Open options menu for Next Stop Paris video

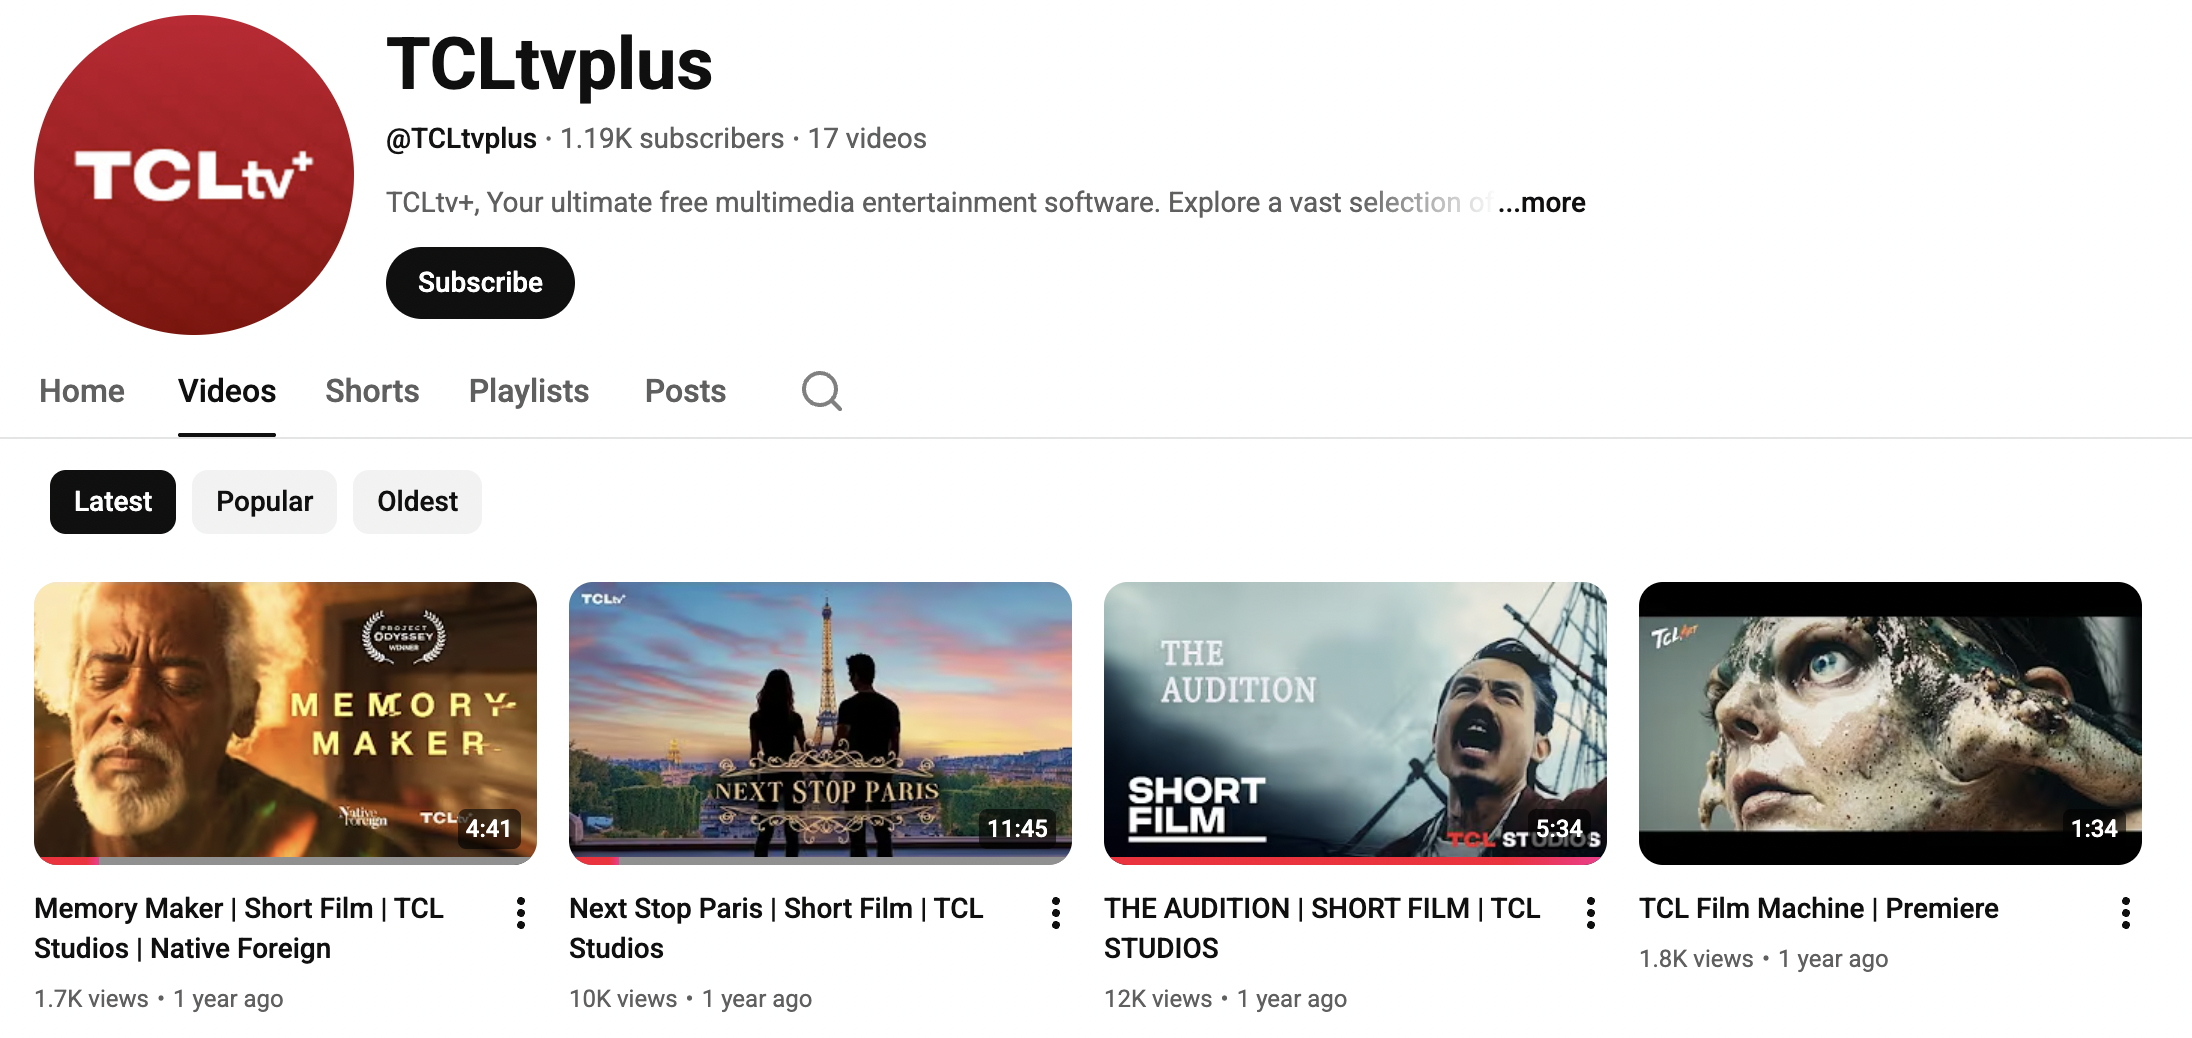(x=1056, y=913)
